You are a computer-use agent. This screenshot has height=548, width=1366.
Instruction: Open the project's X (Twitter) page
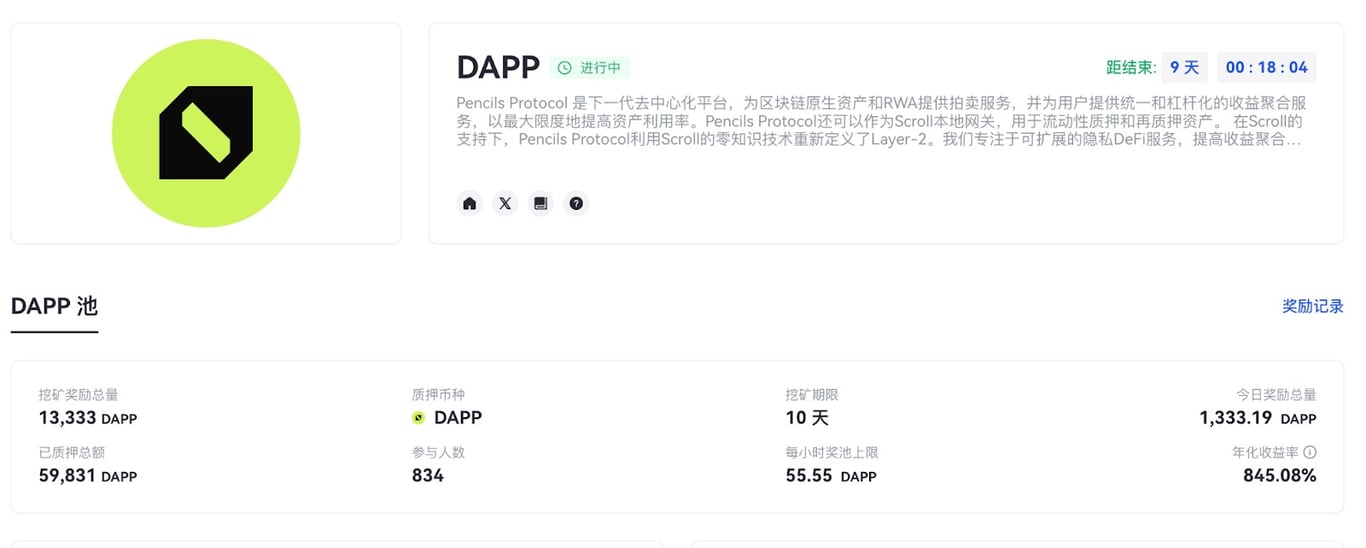[x=505, y=204]
